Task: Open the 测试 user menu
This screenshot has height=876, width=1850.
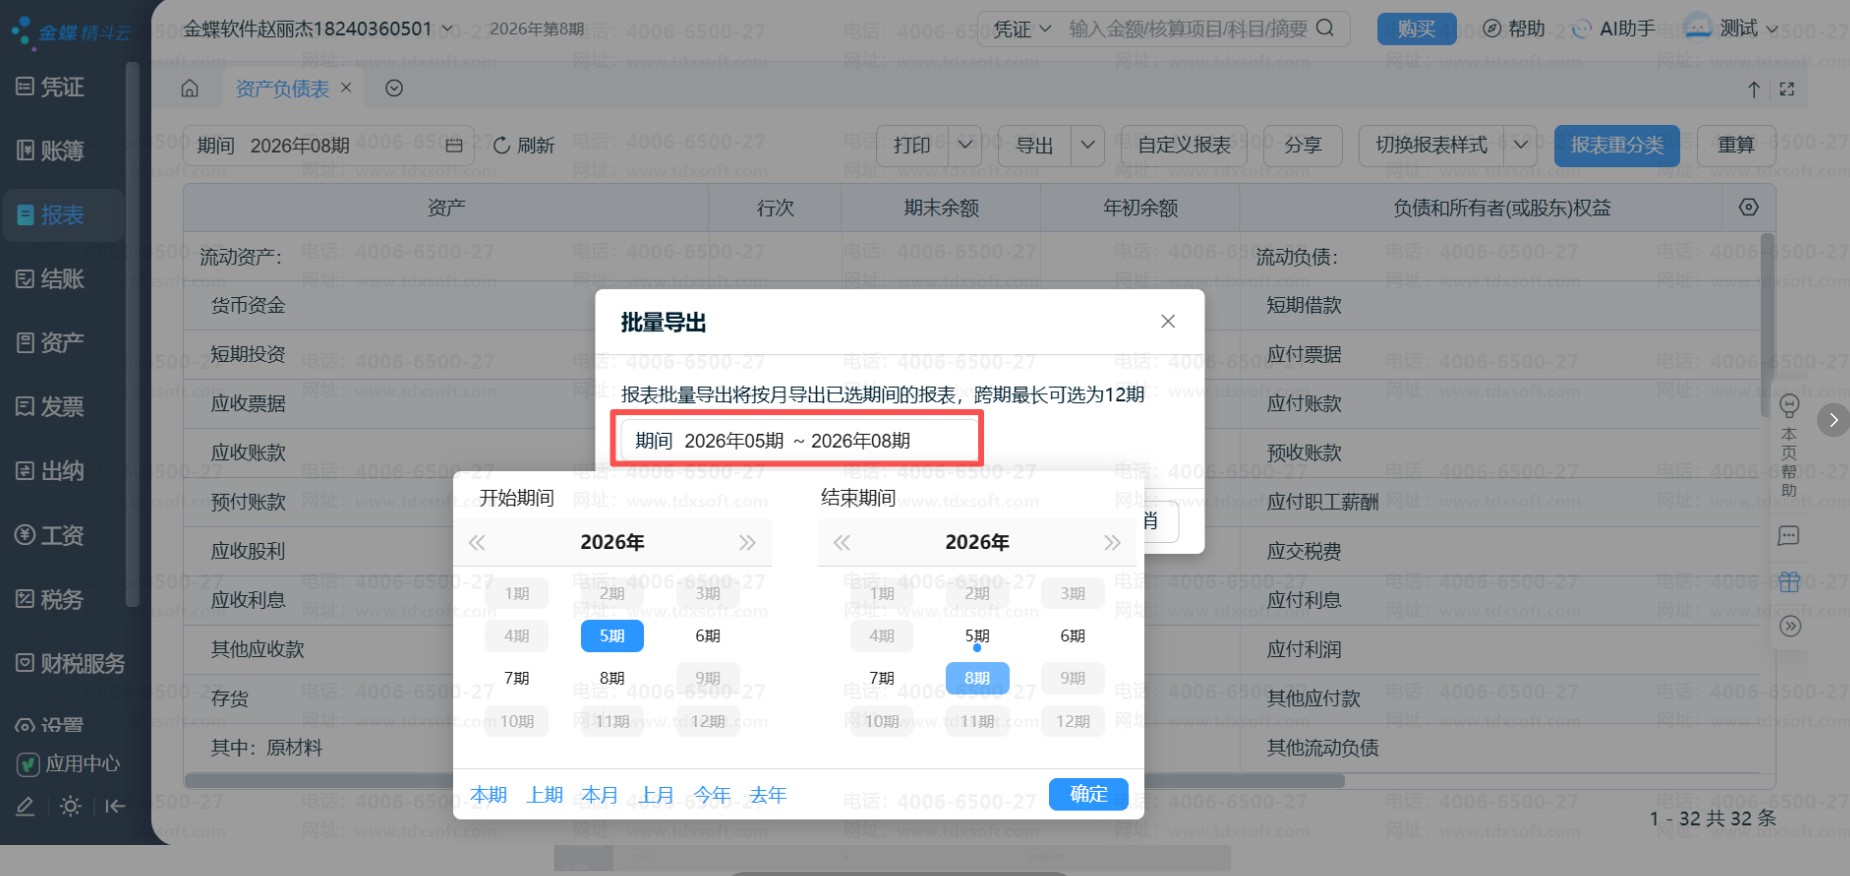Action: (x=1731, y=28)
